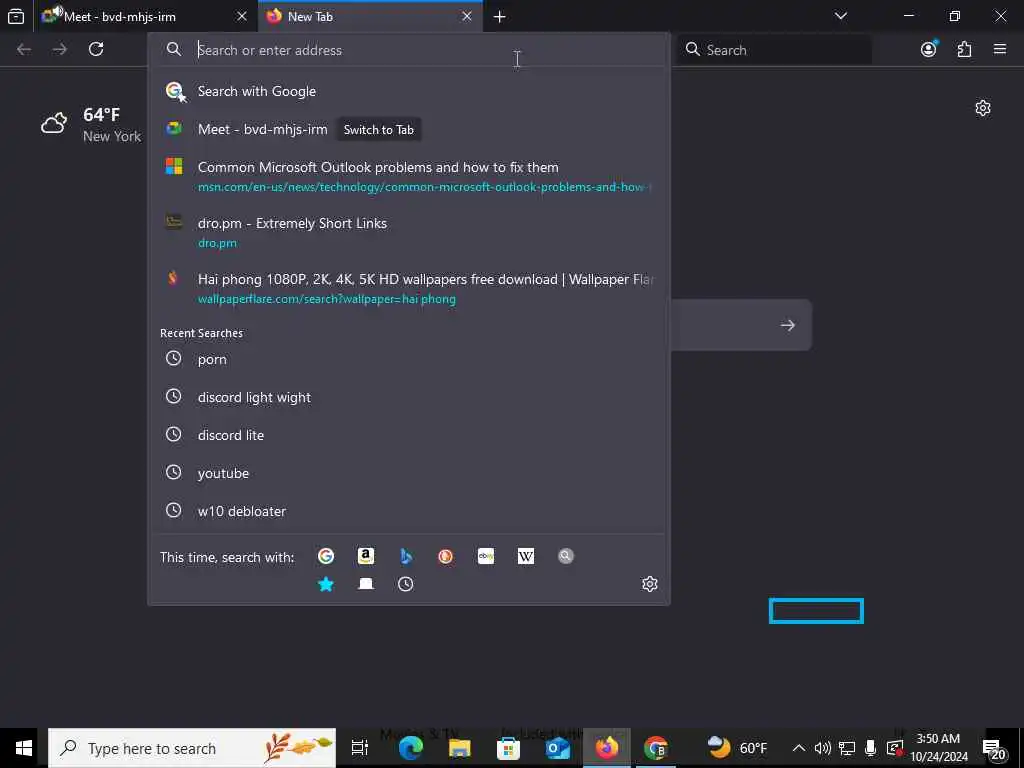
Task: Search this time with Wikipedia icon
Action: 526,556
